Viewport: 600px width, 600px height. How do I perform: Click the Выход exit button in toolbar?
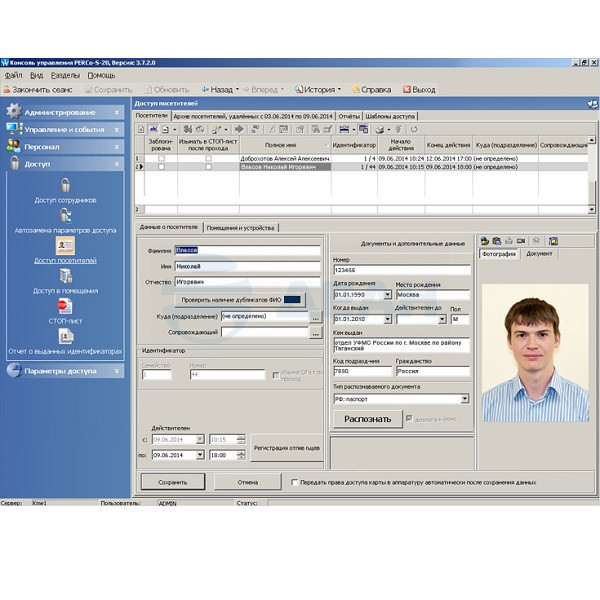click(x=419, y=89)
